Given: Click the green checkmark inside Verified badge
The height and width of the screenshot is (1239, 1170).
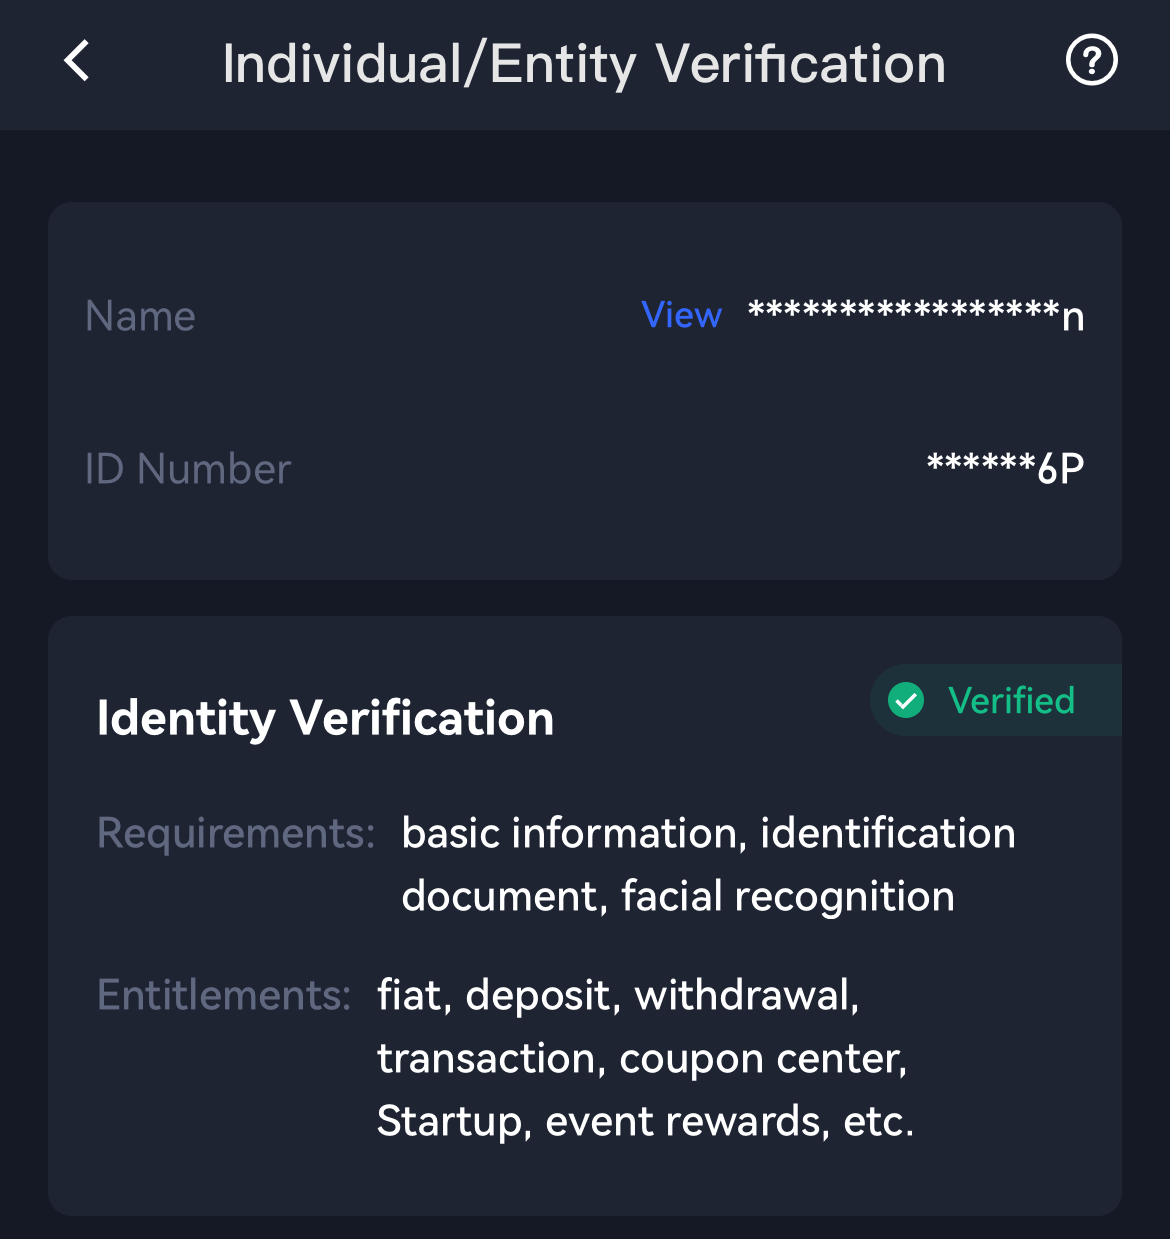Looking at the screenshot, I should point(906,700).
